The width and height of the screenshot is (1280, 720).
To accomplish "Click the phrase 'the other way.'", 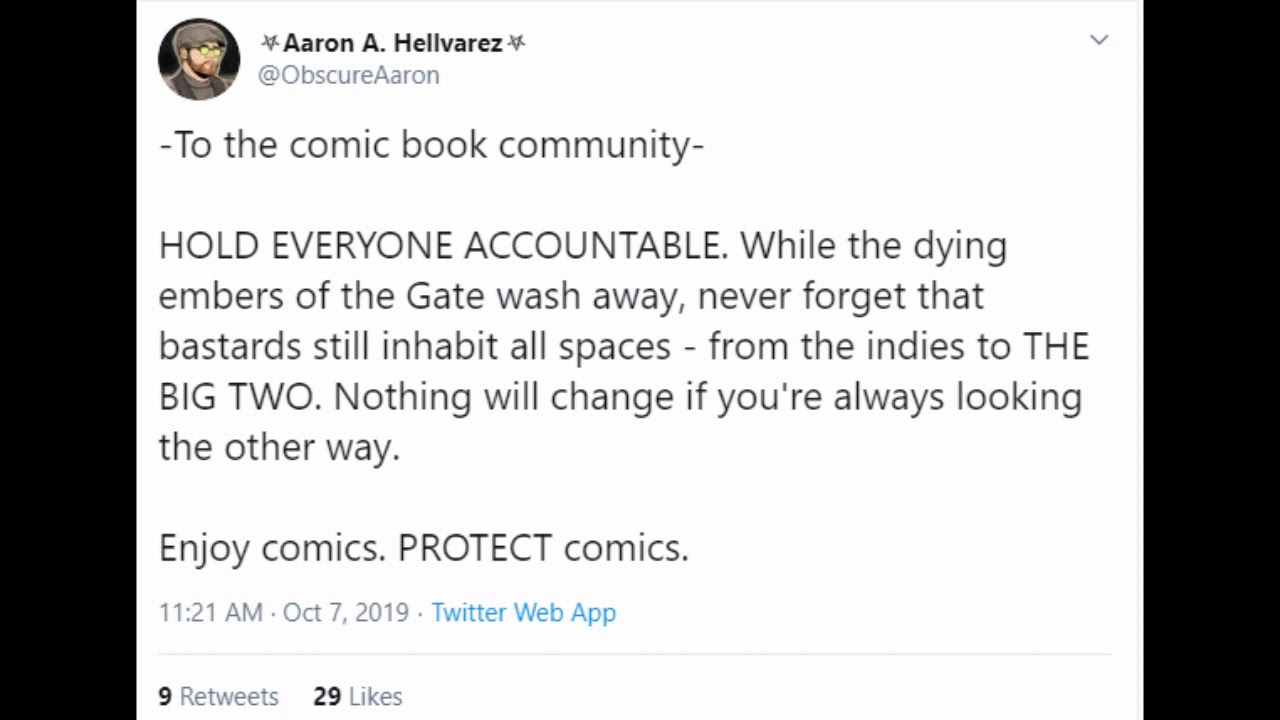I will point(279,447).
